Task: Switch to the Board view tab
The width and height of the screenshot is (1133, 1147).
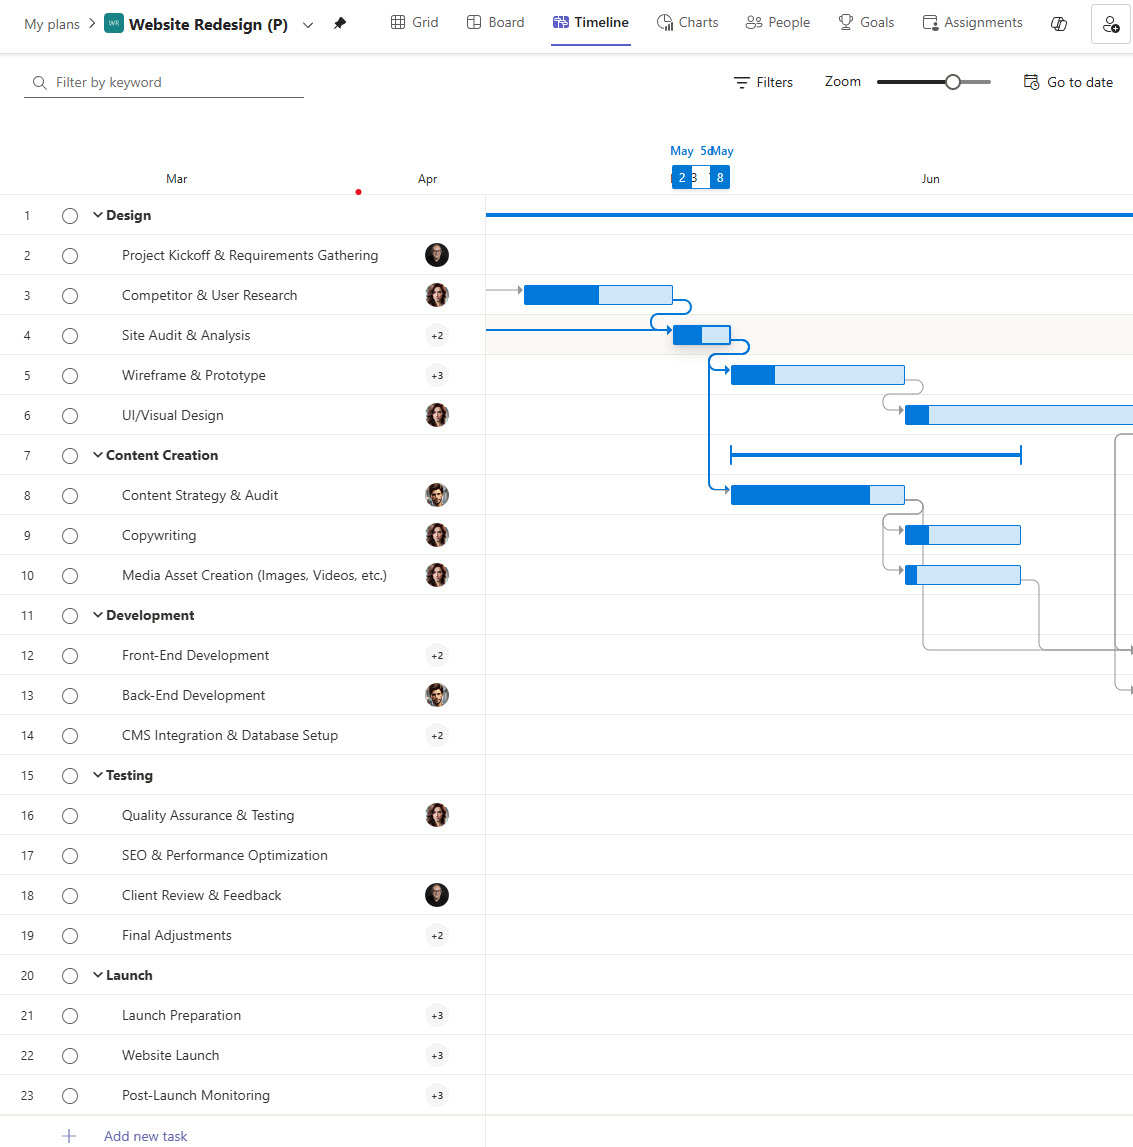Action: coord(495,22)
